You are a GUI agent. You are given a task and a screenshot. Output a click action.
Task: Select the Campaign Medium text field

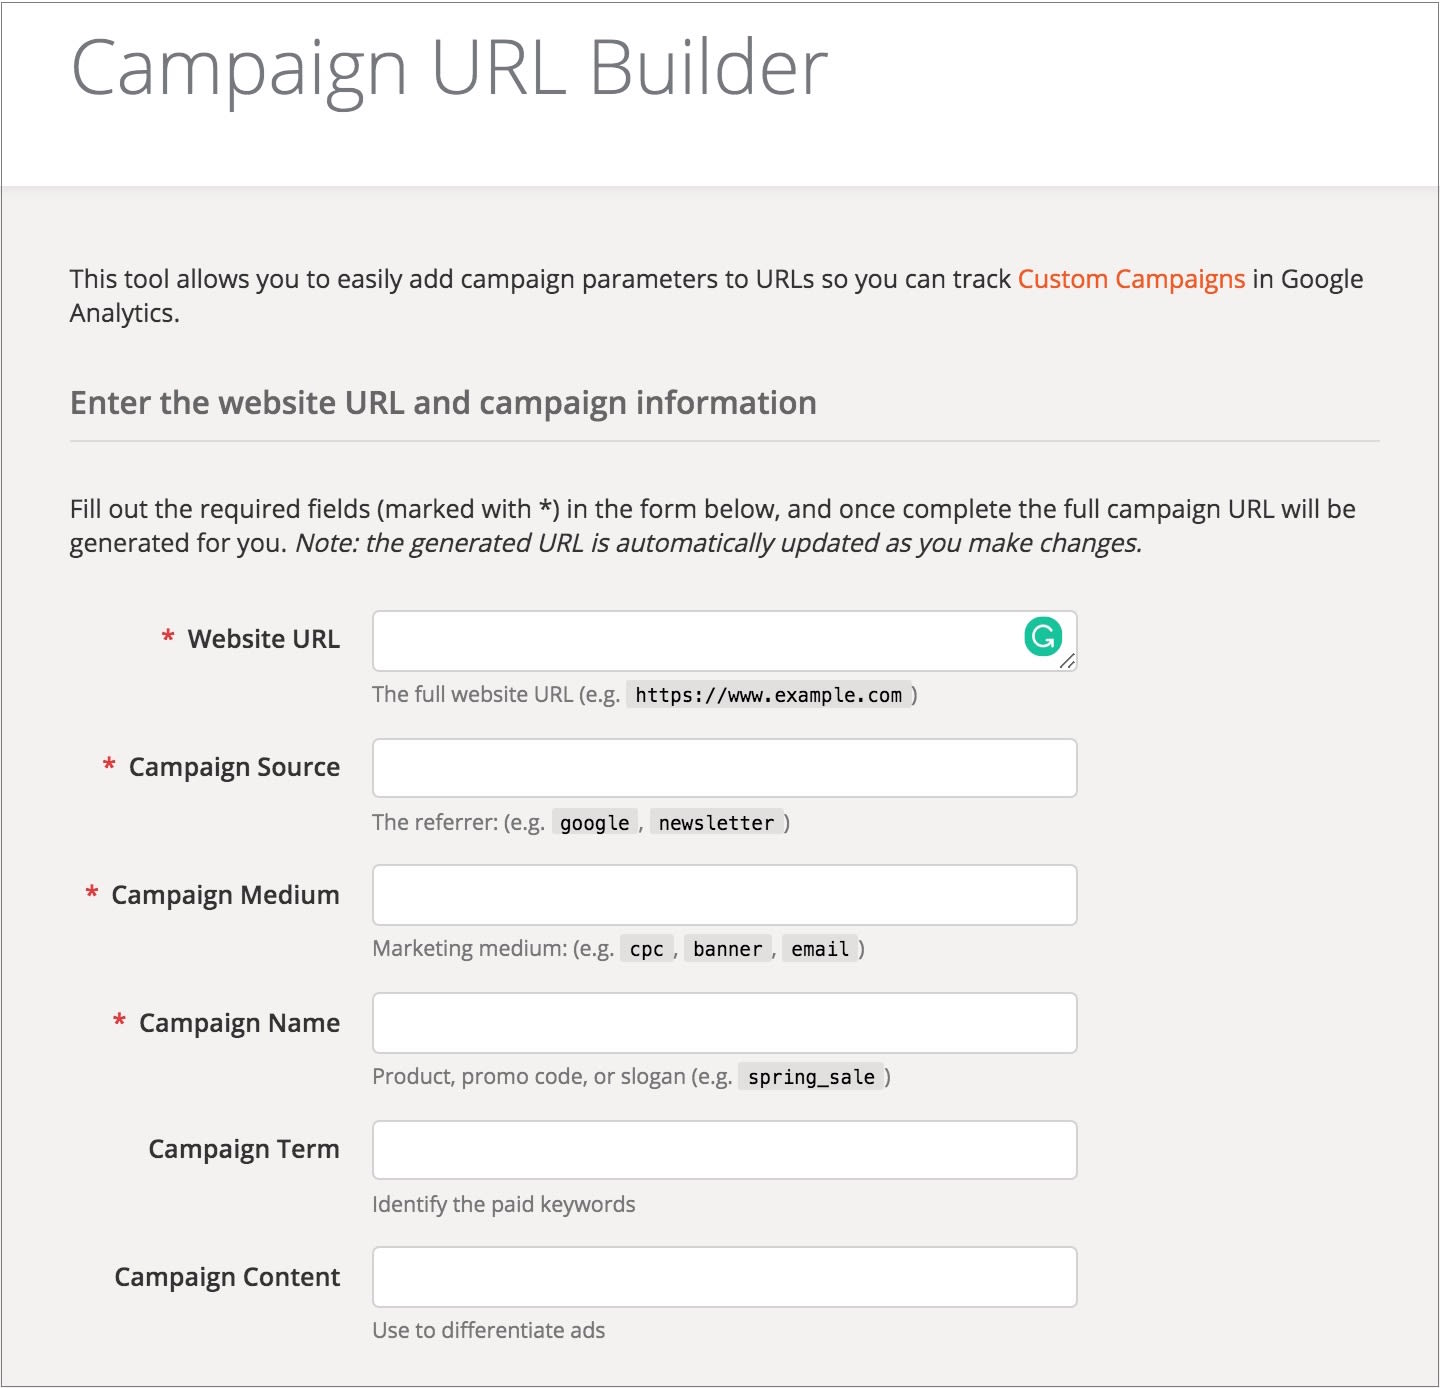coord(724,895)
